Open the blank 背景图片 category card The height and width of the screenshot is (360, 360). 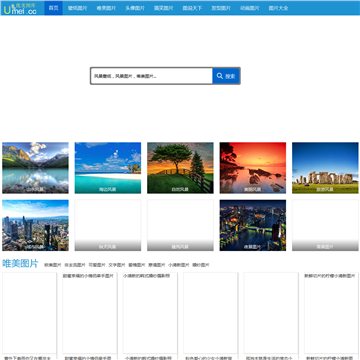point(325,225)
